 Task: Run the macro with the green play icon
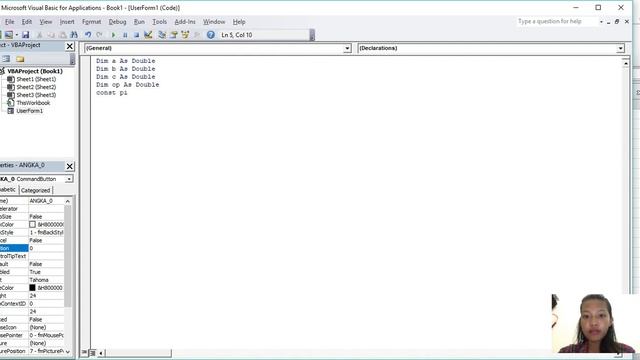pyautogui.click(x=113, y=35)
